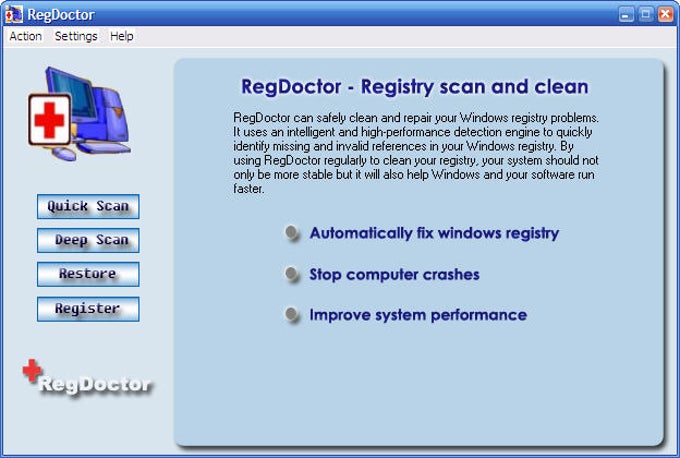Viewport: 680px width, 458px height.
Task: Run a Deep Scan
Action: 88,240
